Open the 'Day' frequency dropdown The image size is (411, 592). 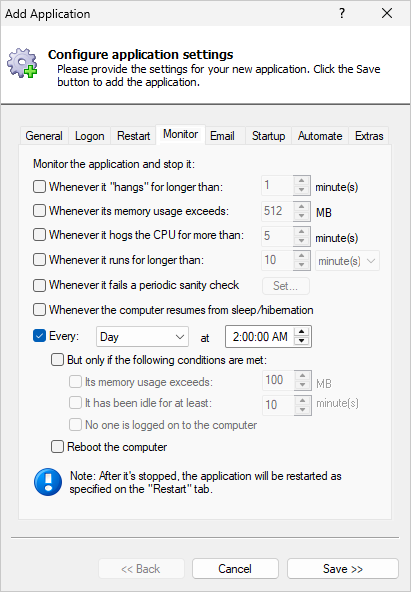point(142,336)
